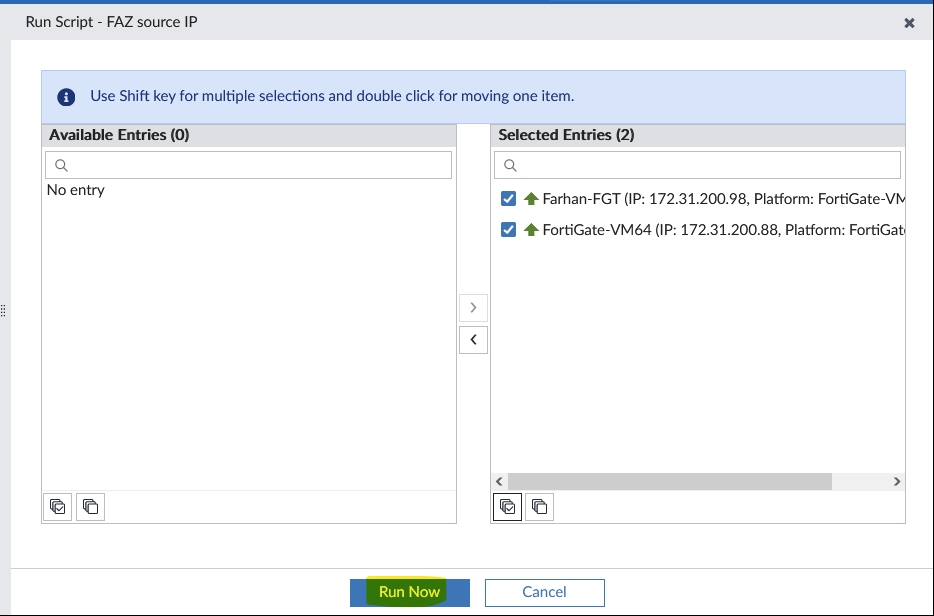Click deselect-all icon under Available Entries
This screenshot has width=934, height=616.
(90, 507)
